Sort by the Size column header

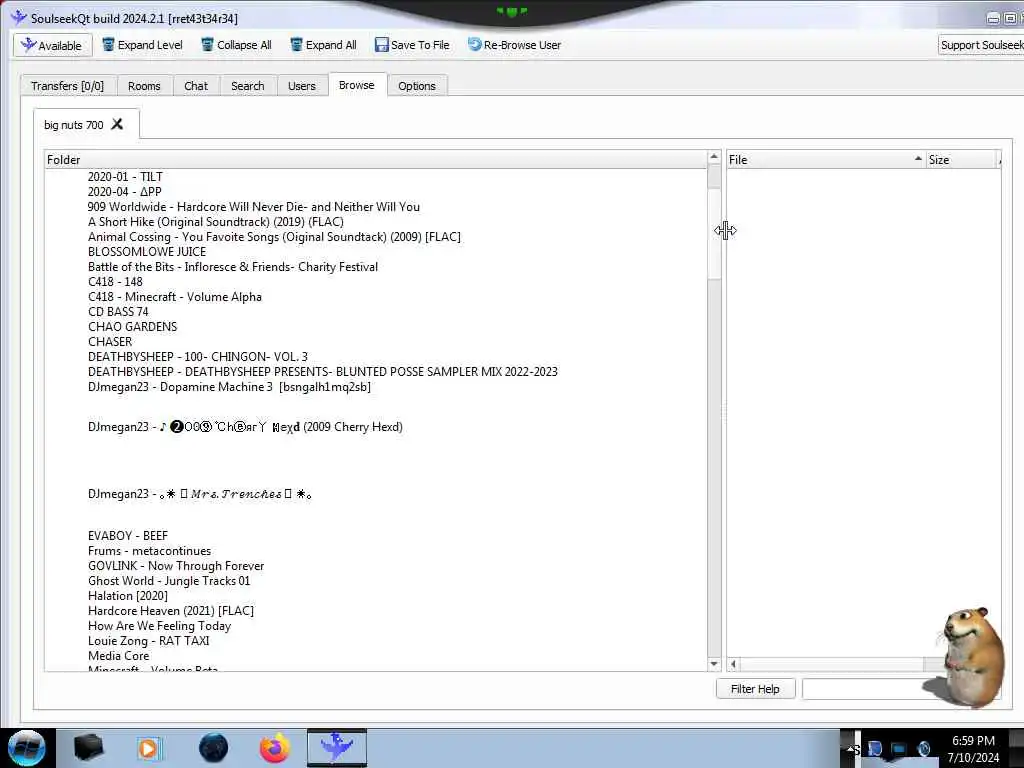pyautogui.click(x=963, y=159)
